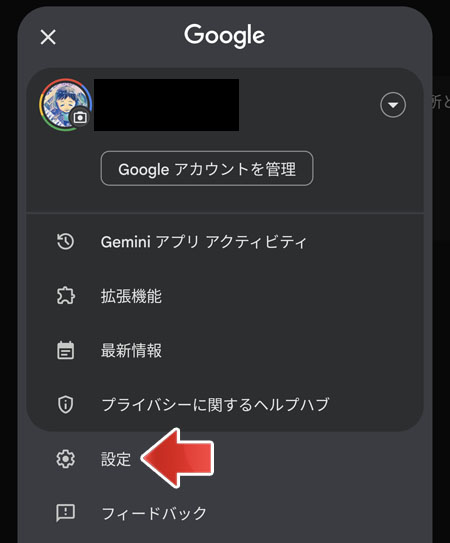450x543 pixels.
Task: Click the calendar news icon
Action: click(x=65, y=350)
